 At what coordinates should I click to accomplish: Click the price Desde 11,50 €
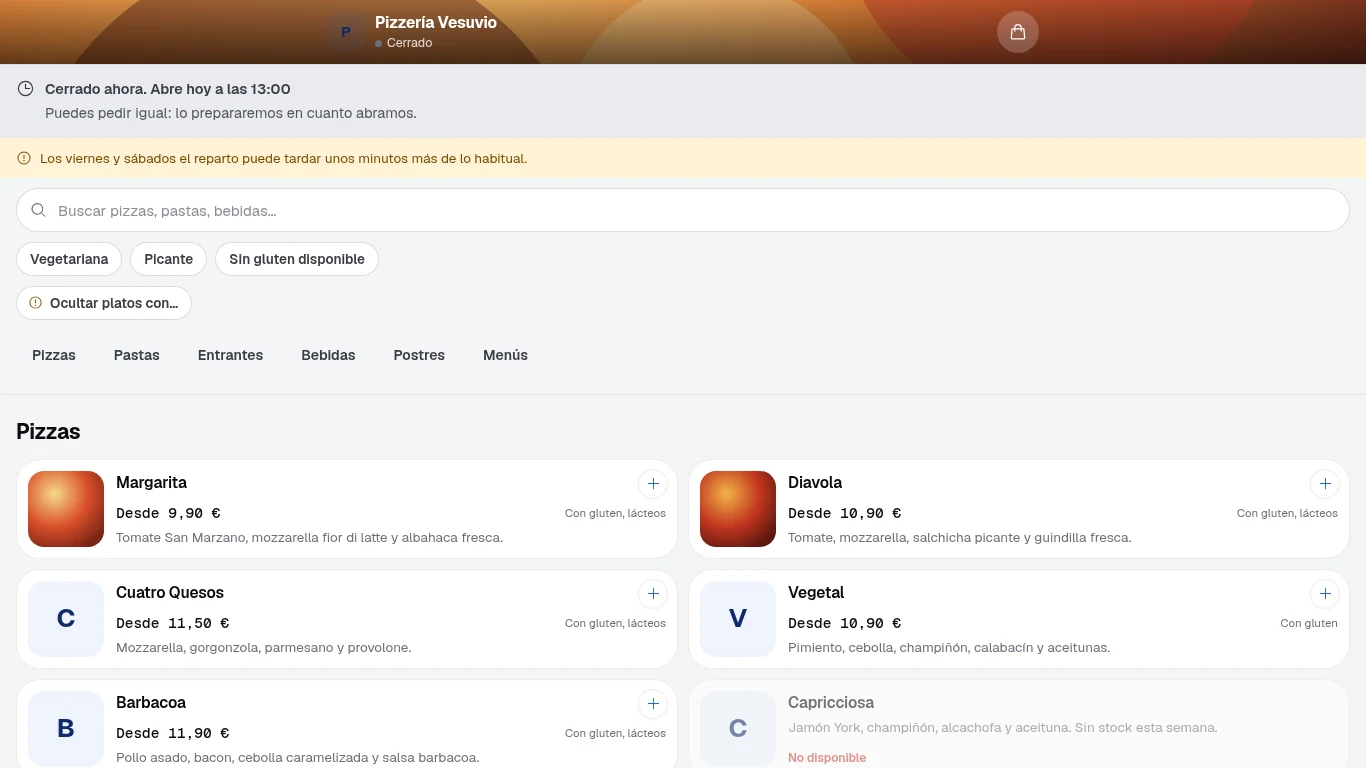coord(172,623)
